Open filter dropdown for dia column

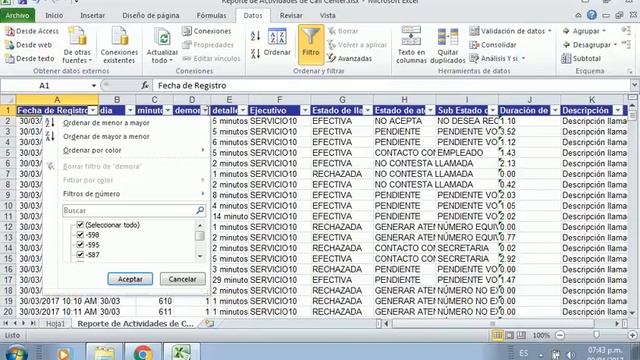[130, 111]
